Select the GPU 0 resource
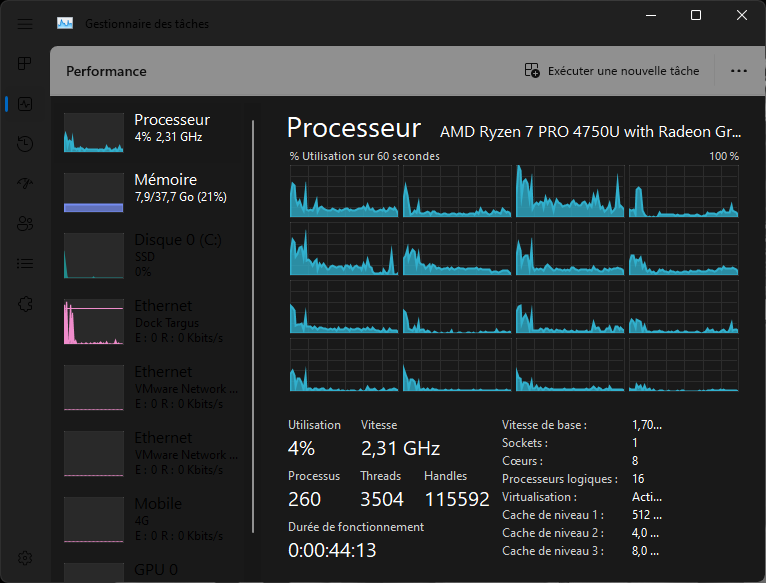 pos(151,571)
